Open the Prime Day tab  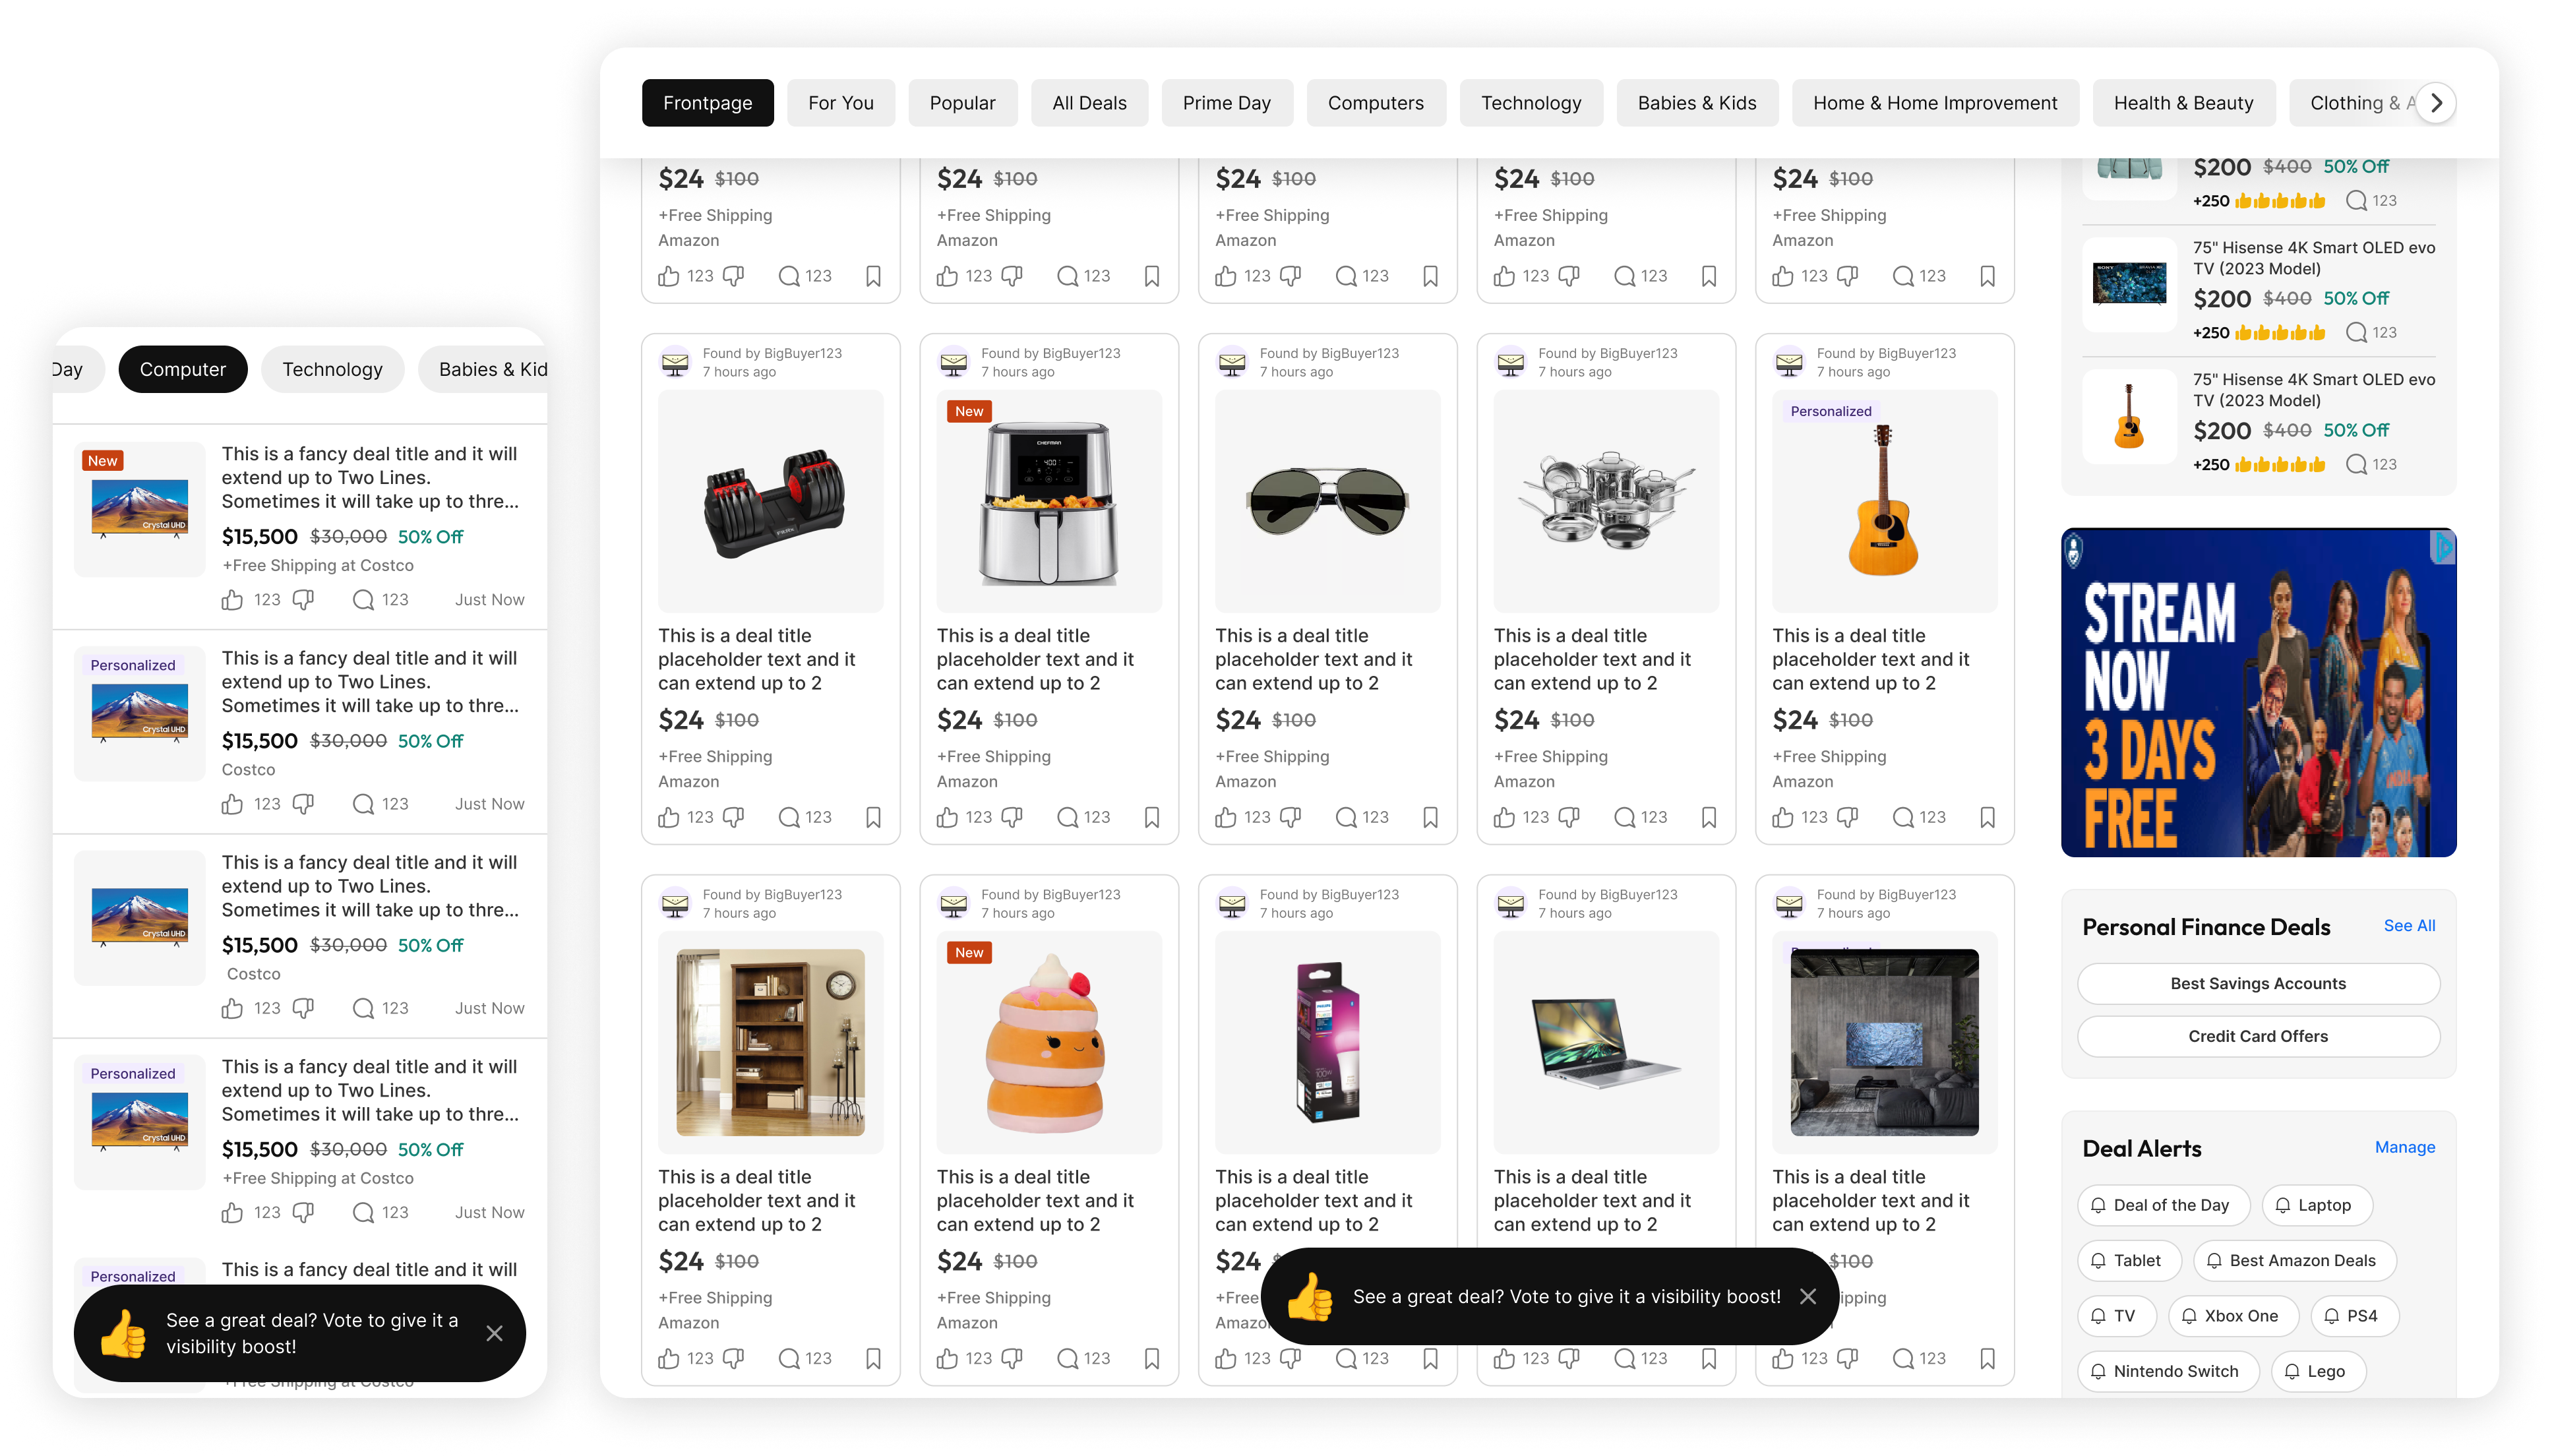[1226, 103]
